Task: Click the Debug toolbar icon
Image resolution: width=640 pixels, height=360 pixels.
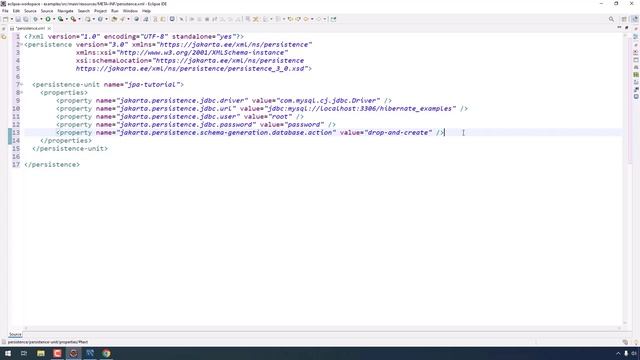Action: click(x=35, y=19)
